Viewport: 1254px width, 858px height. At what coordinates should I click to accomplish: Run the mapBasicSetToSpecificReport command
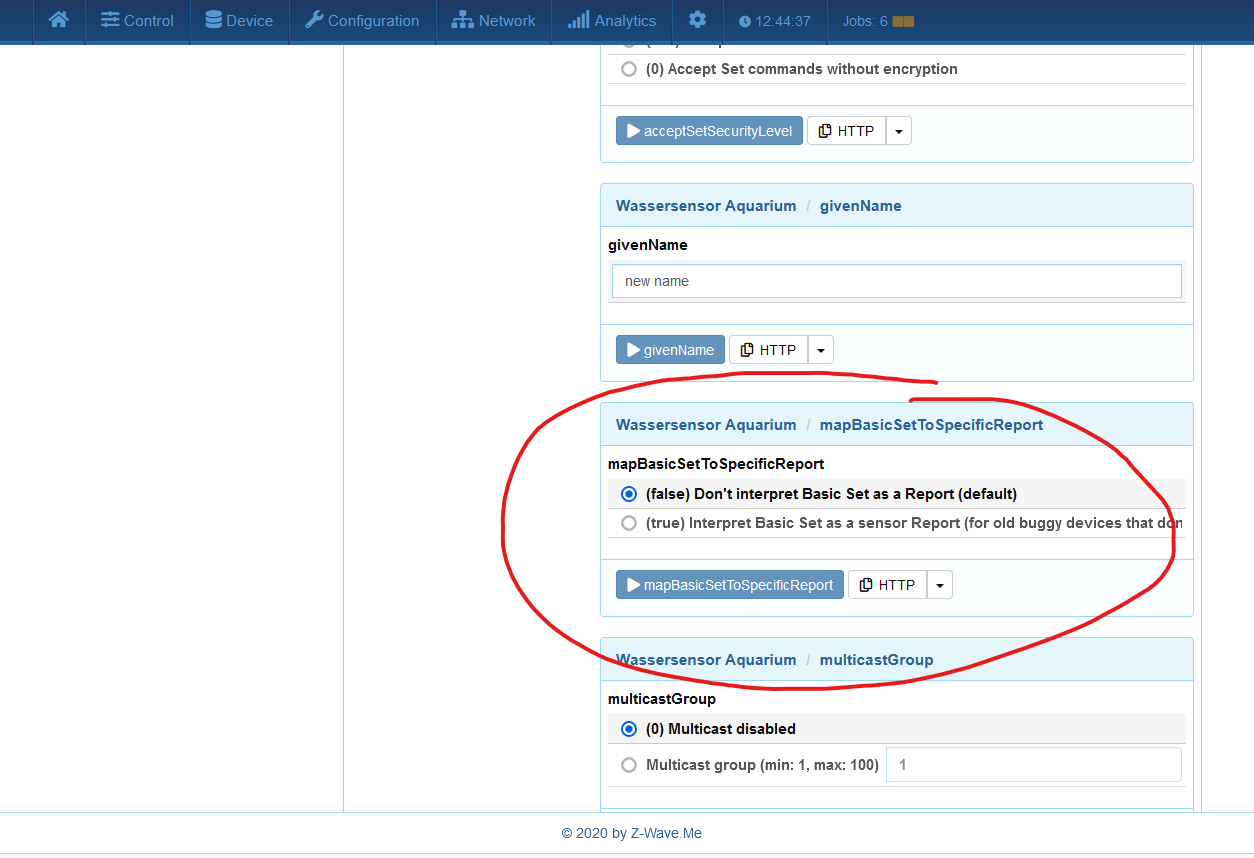click(x=729, y=585)
